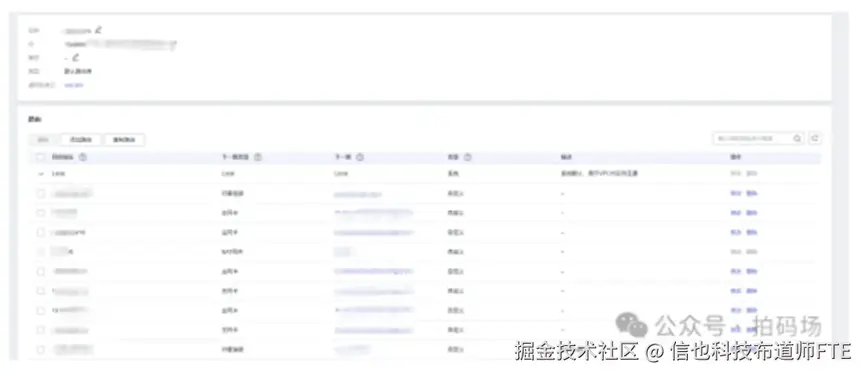Screen dimensions: 865x376
Task: Click the pencil edit icon beside the route table name
Action: [x=98, y=30]
